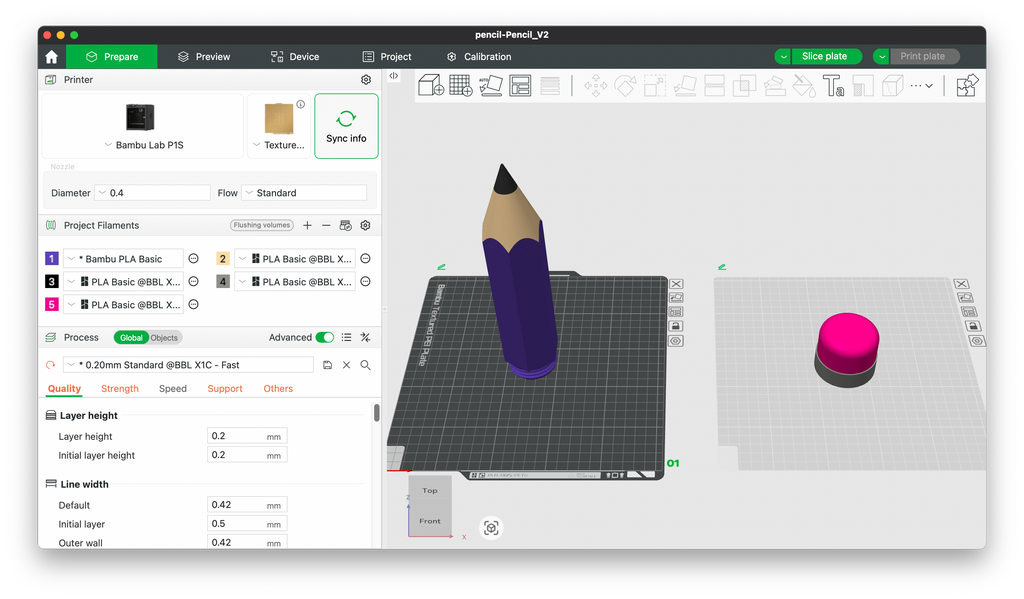Select the Color painting bucket tool
The width and height of the screenshot is (1024, 599).
tap(803, 86)
